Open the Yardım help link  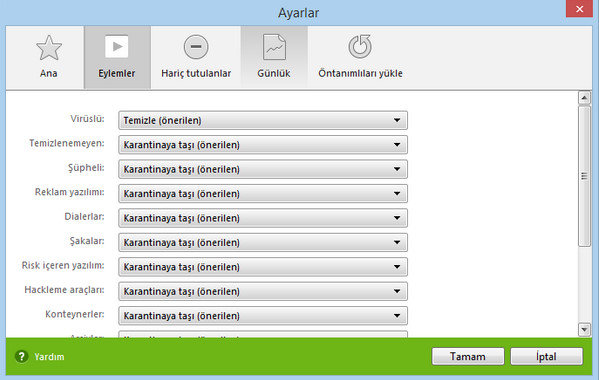49,357
